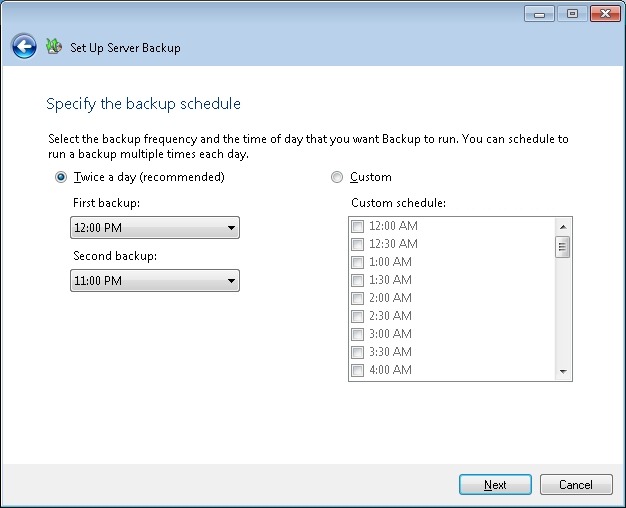This screenshot has width=626, height=508.
Task: Tick the 1:30 AM checkbox
Action: point(357,280)
